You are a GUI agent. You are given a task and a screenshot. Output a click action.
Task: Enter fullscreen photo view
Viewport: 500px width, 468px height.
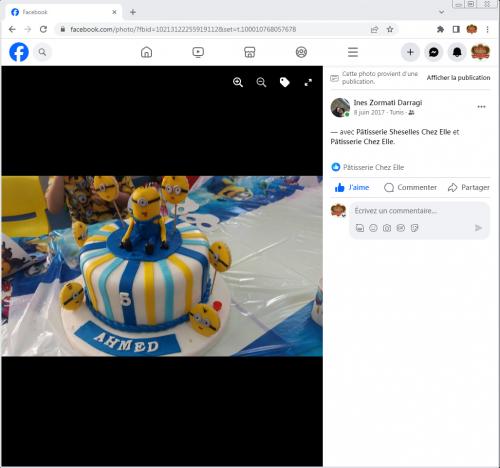[308, 82]
